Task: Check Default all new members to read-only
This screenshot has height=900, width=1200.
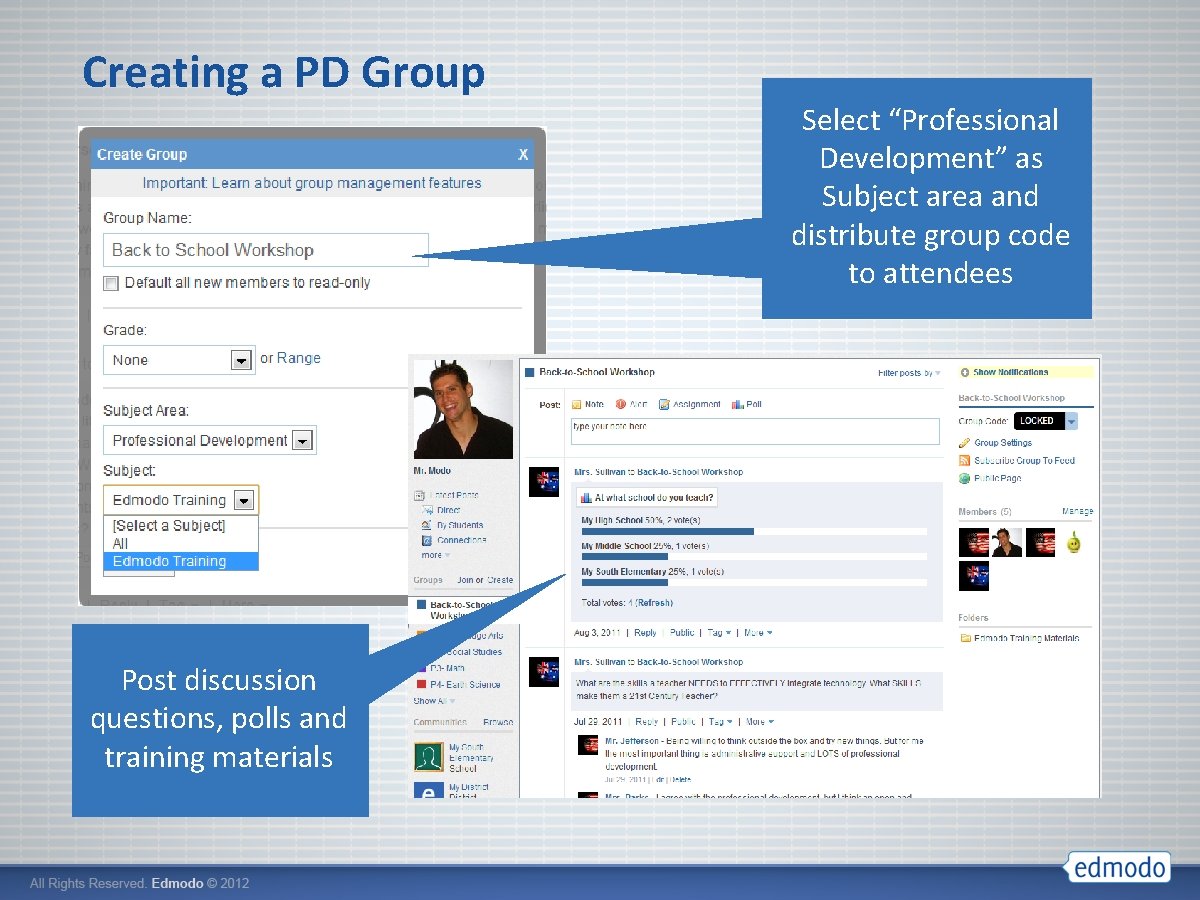Action: pos(111,283)
